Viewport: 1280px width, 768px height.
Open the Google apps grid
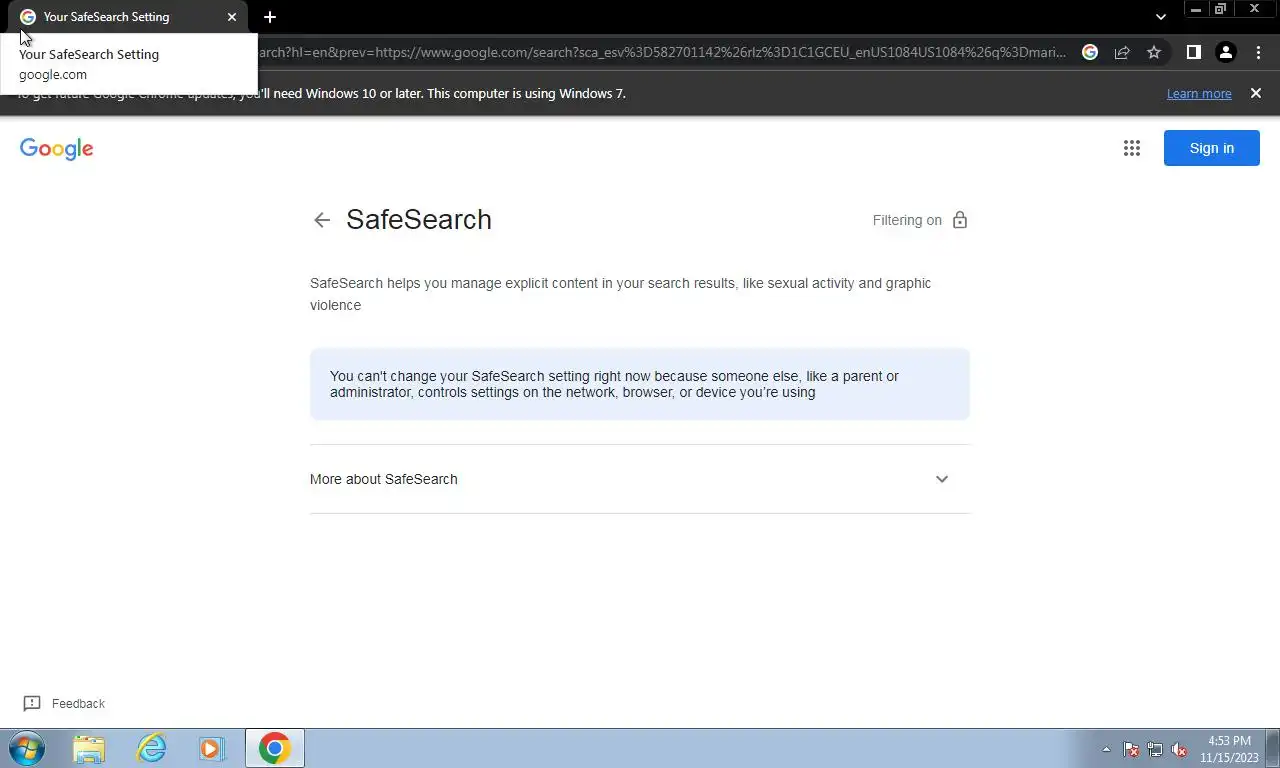pos(1132,148)
